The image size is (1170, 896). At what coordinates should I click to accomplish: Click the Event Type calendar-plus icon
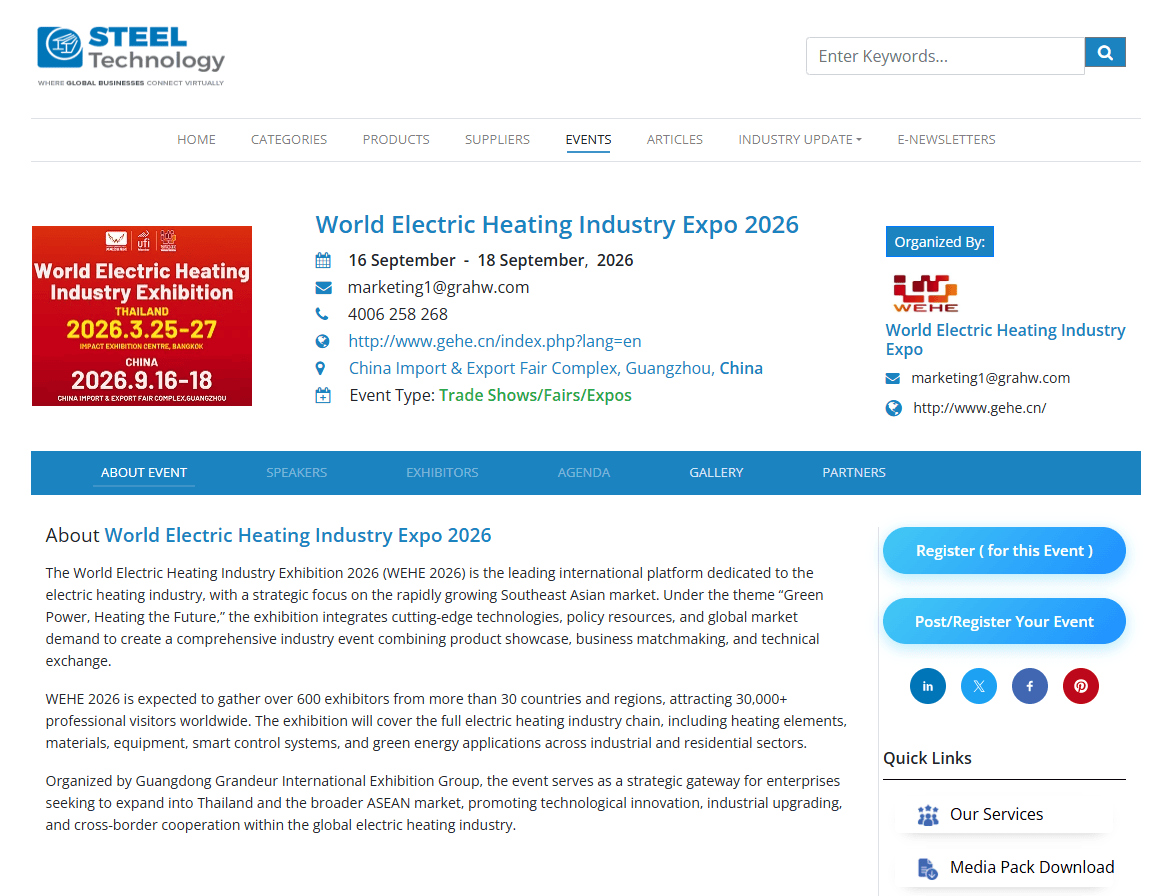point(323,395)
